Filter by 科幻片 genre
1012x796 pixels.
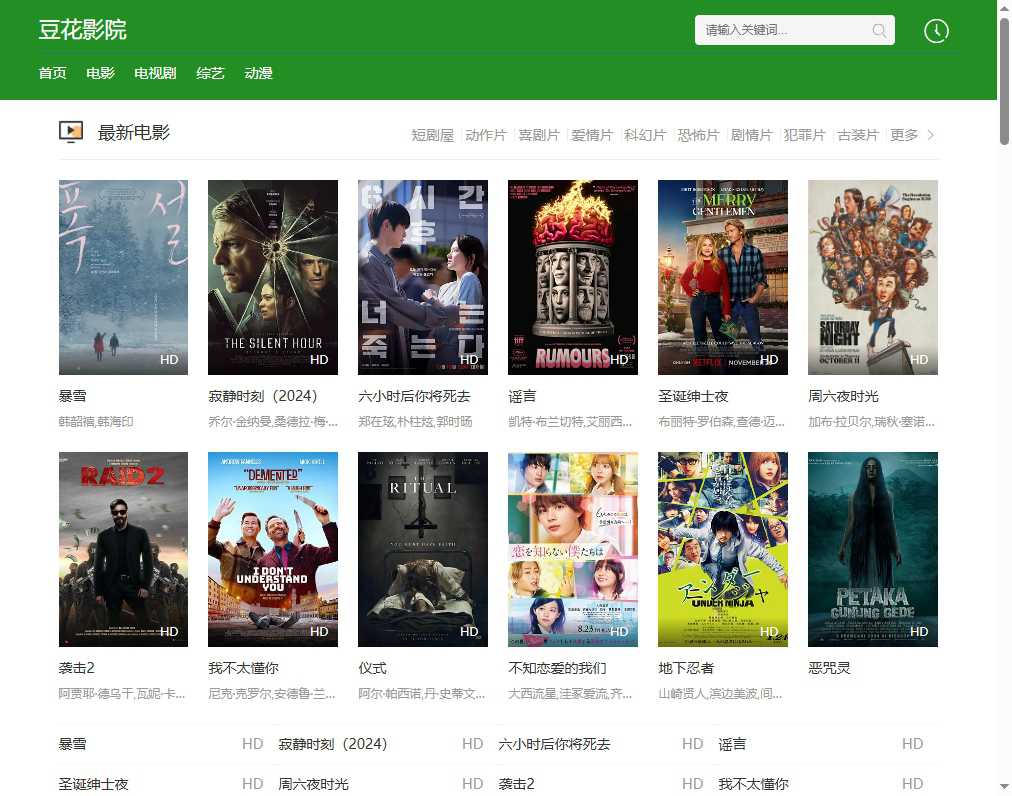click(645, 135)
